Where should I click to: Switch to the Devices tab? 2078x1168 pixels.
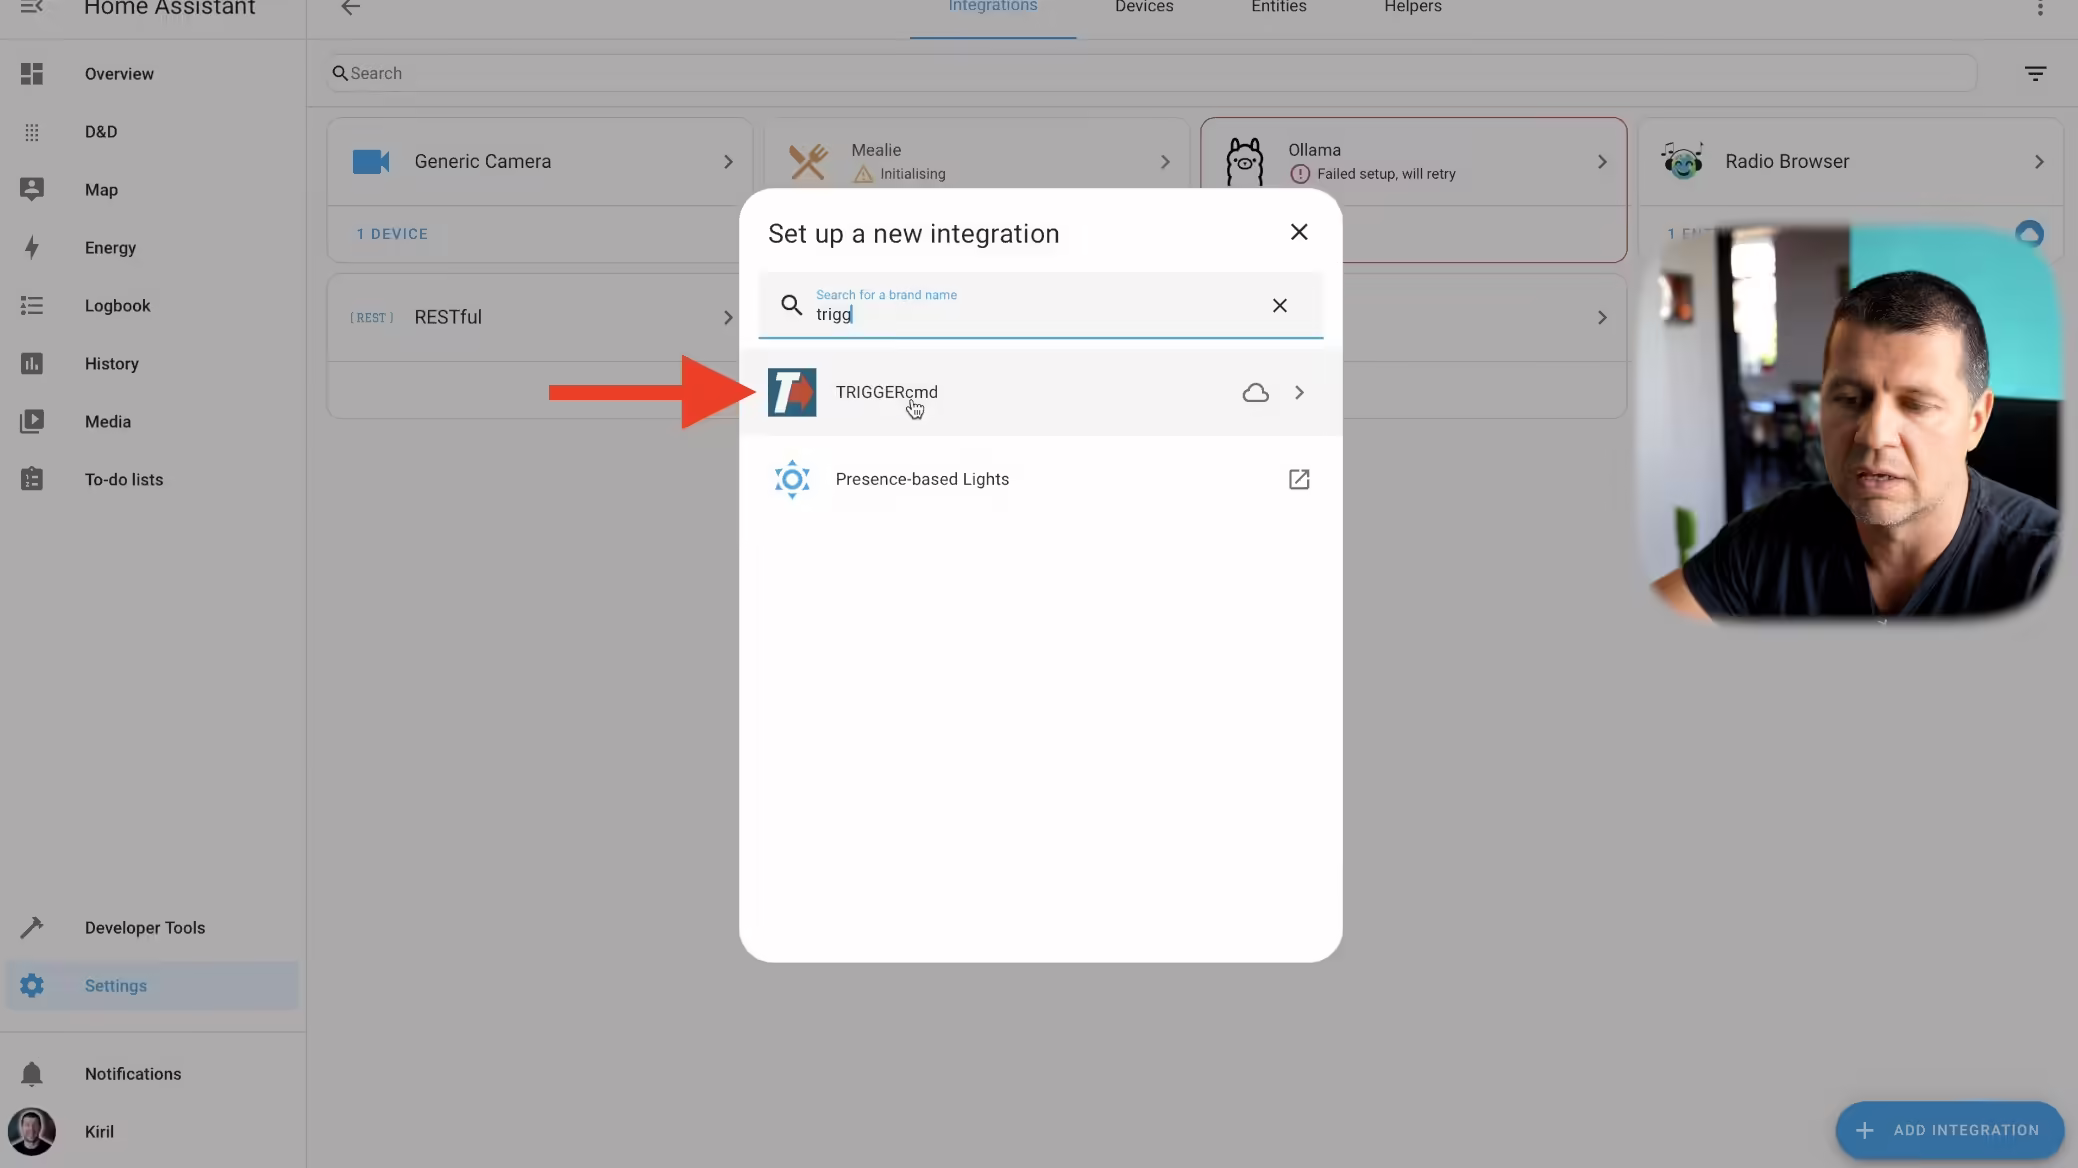coord(1144,8)
